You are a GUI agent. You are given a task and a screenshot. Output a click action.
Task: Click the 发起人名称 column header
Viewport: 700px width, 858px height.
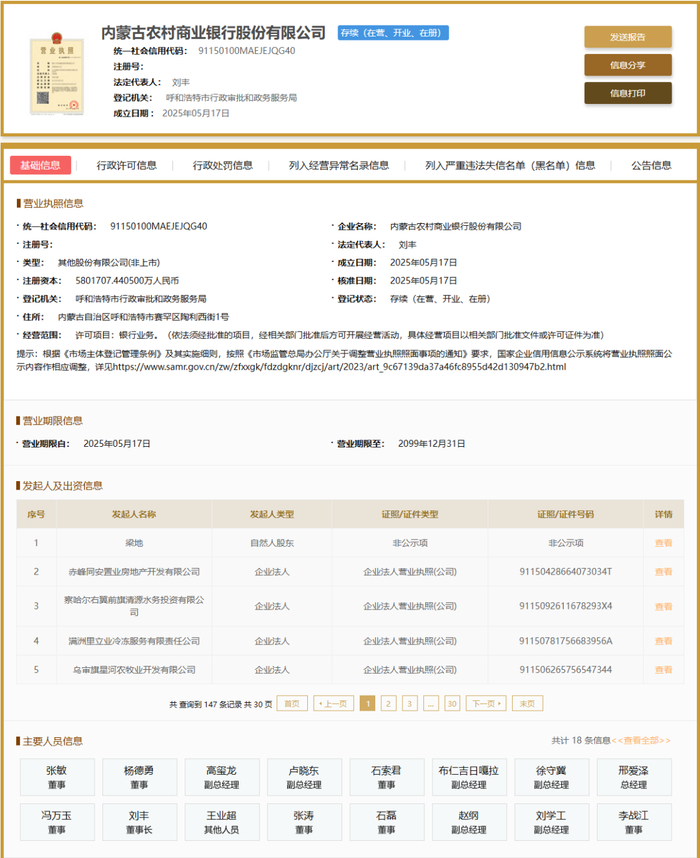[x=134, y=514]
